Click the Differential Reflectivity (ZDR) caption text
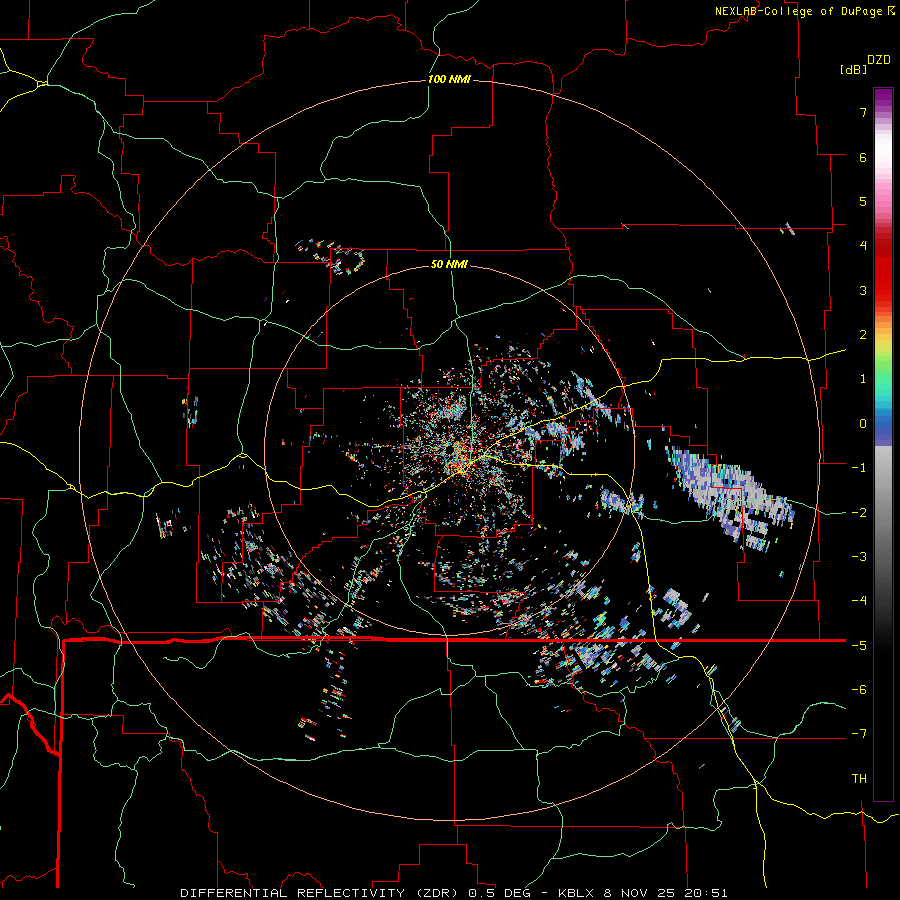 pos(321,893)
